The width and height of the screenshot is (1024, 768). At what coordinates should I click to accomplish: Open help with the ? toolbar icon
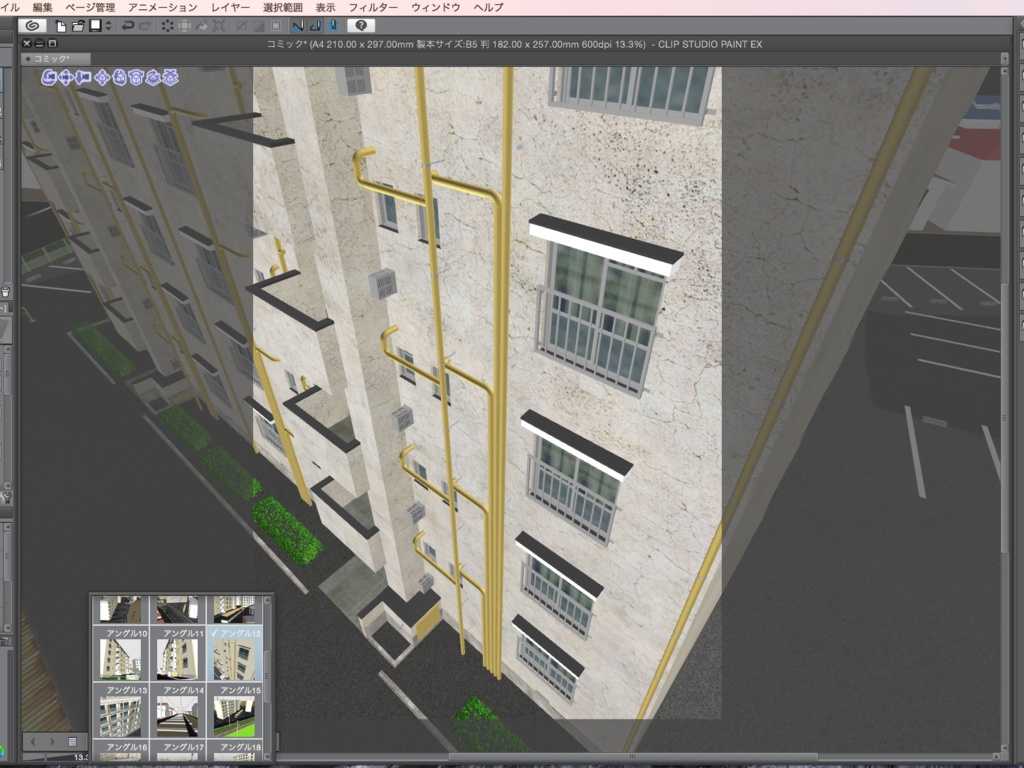tap(361, 27)
